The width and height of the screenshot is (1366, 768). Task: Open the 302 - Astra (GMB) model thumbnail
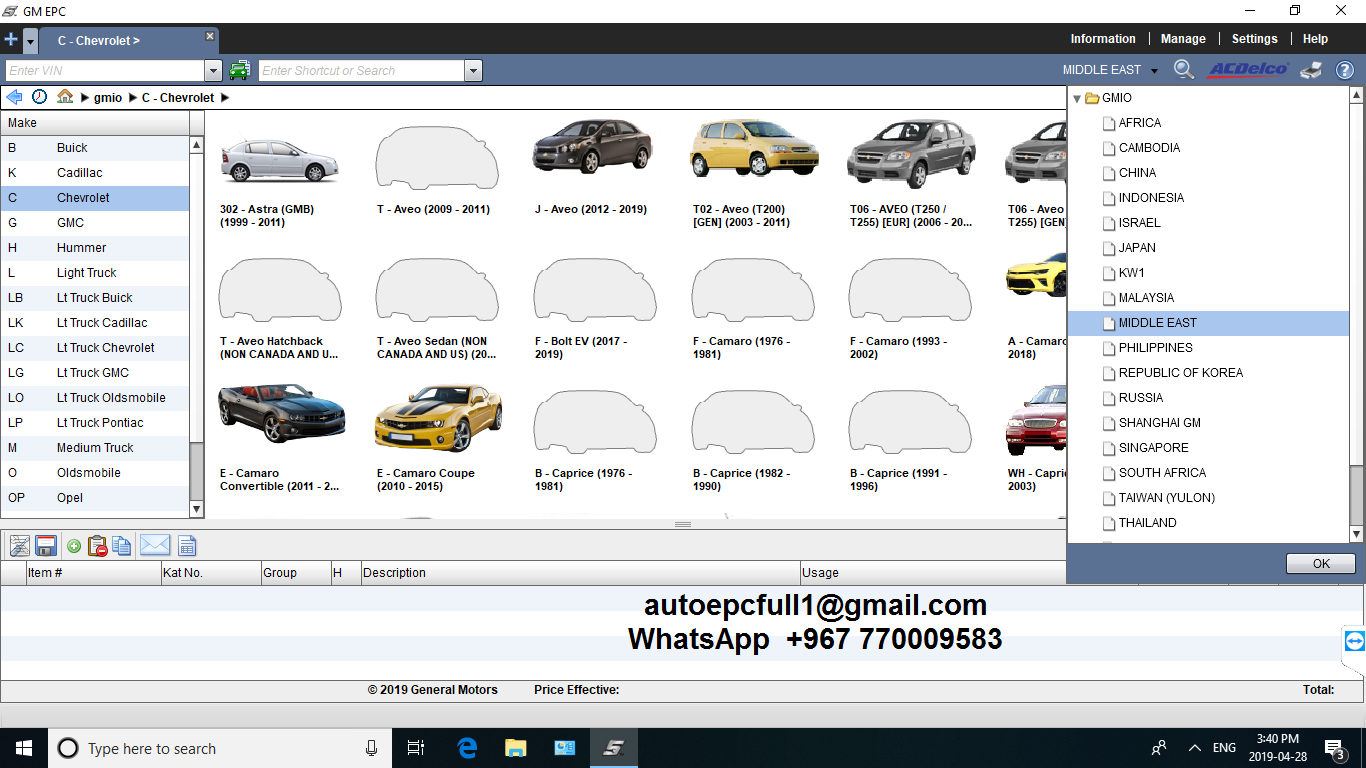(280, 160)
